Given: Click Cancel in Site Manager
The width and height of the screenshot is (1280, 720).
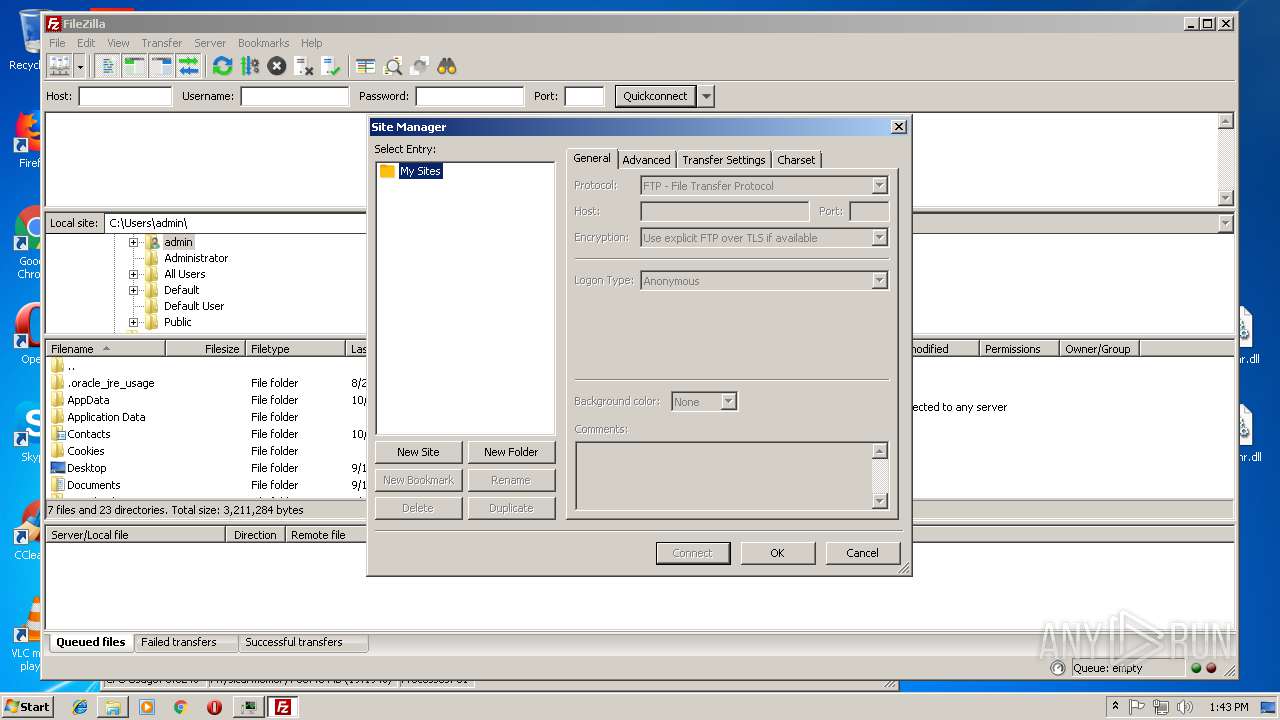Looking at the screenshot, I should (x=862, y=553).
